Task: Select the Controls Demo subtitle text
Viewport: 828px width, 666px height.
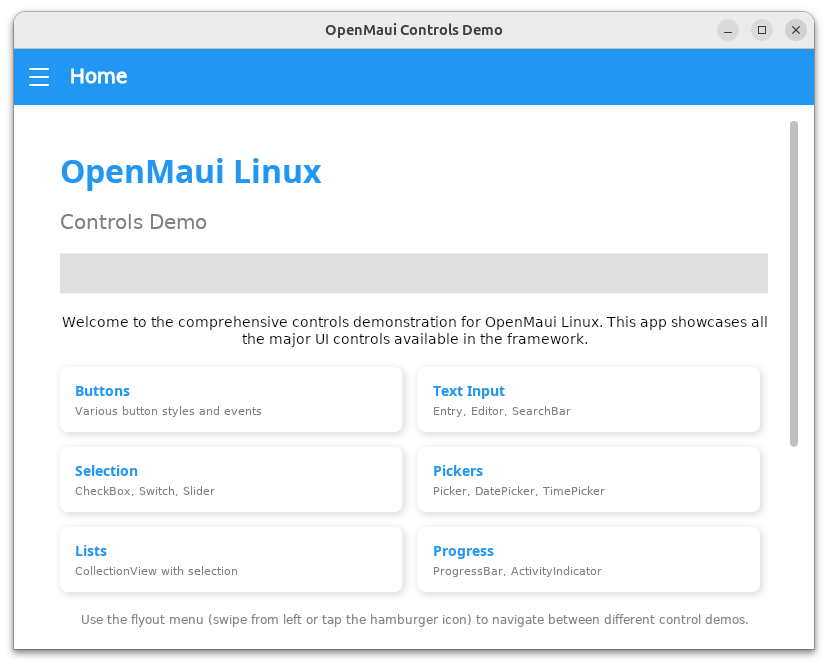Action: (133, 222)
